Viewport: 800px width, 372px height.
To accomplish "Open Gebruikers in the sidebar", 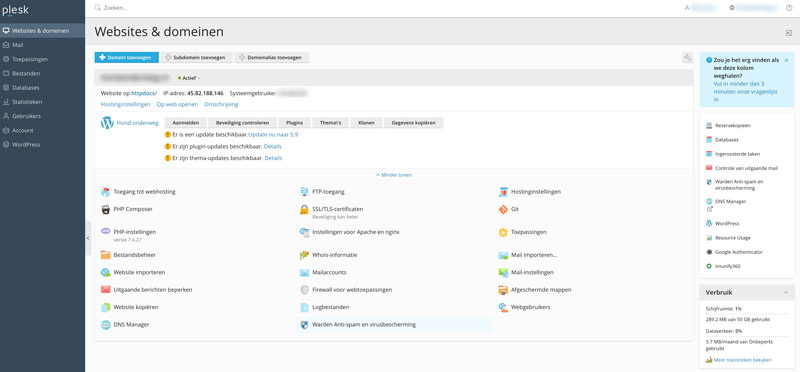I will click(x=42, y=116).
